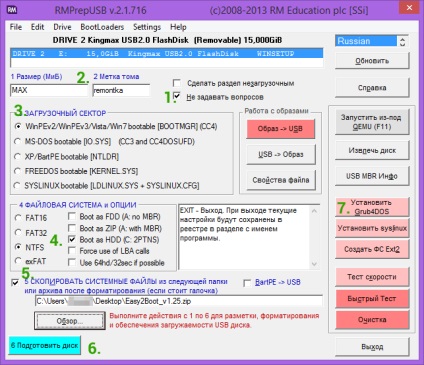Click the volume label field 'remontka'

tap(121, 90)
